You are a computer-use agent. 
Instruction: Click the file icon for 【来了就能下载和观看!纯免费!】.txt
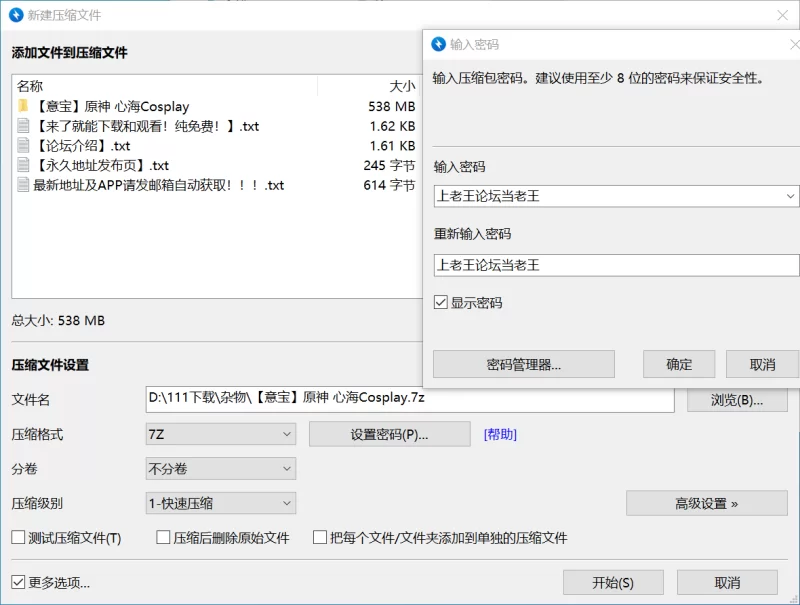click(23, 126)
